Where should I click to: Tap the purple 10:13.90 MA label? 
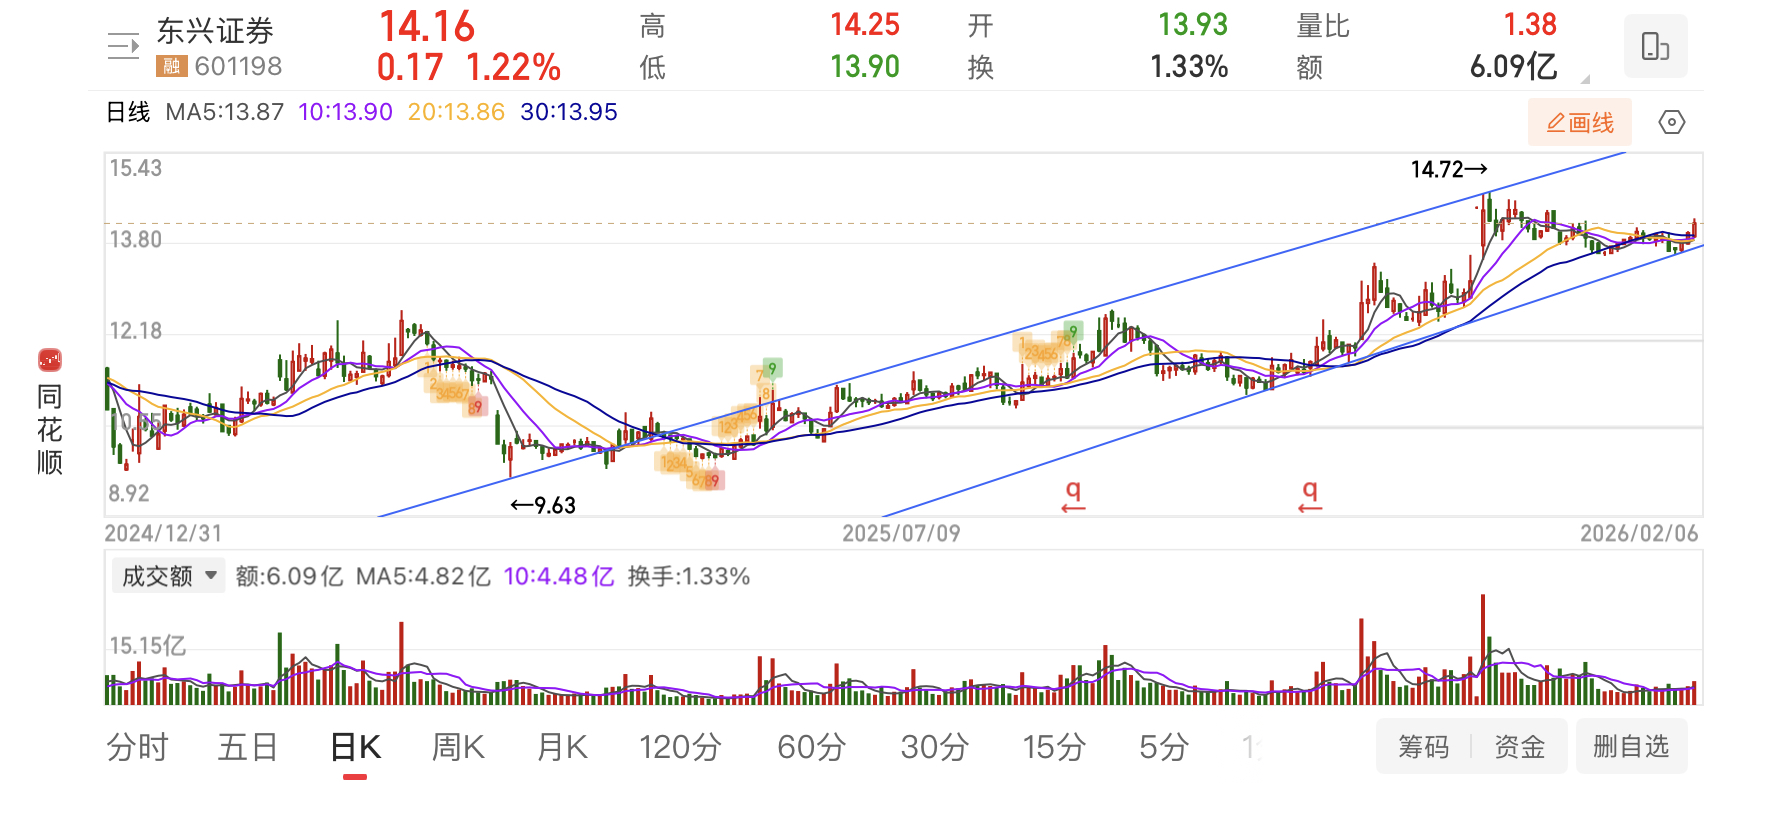[345, 112]
